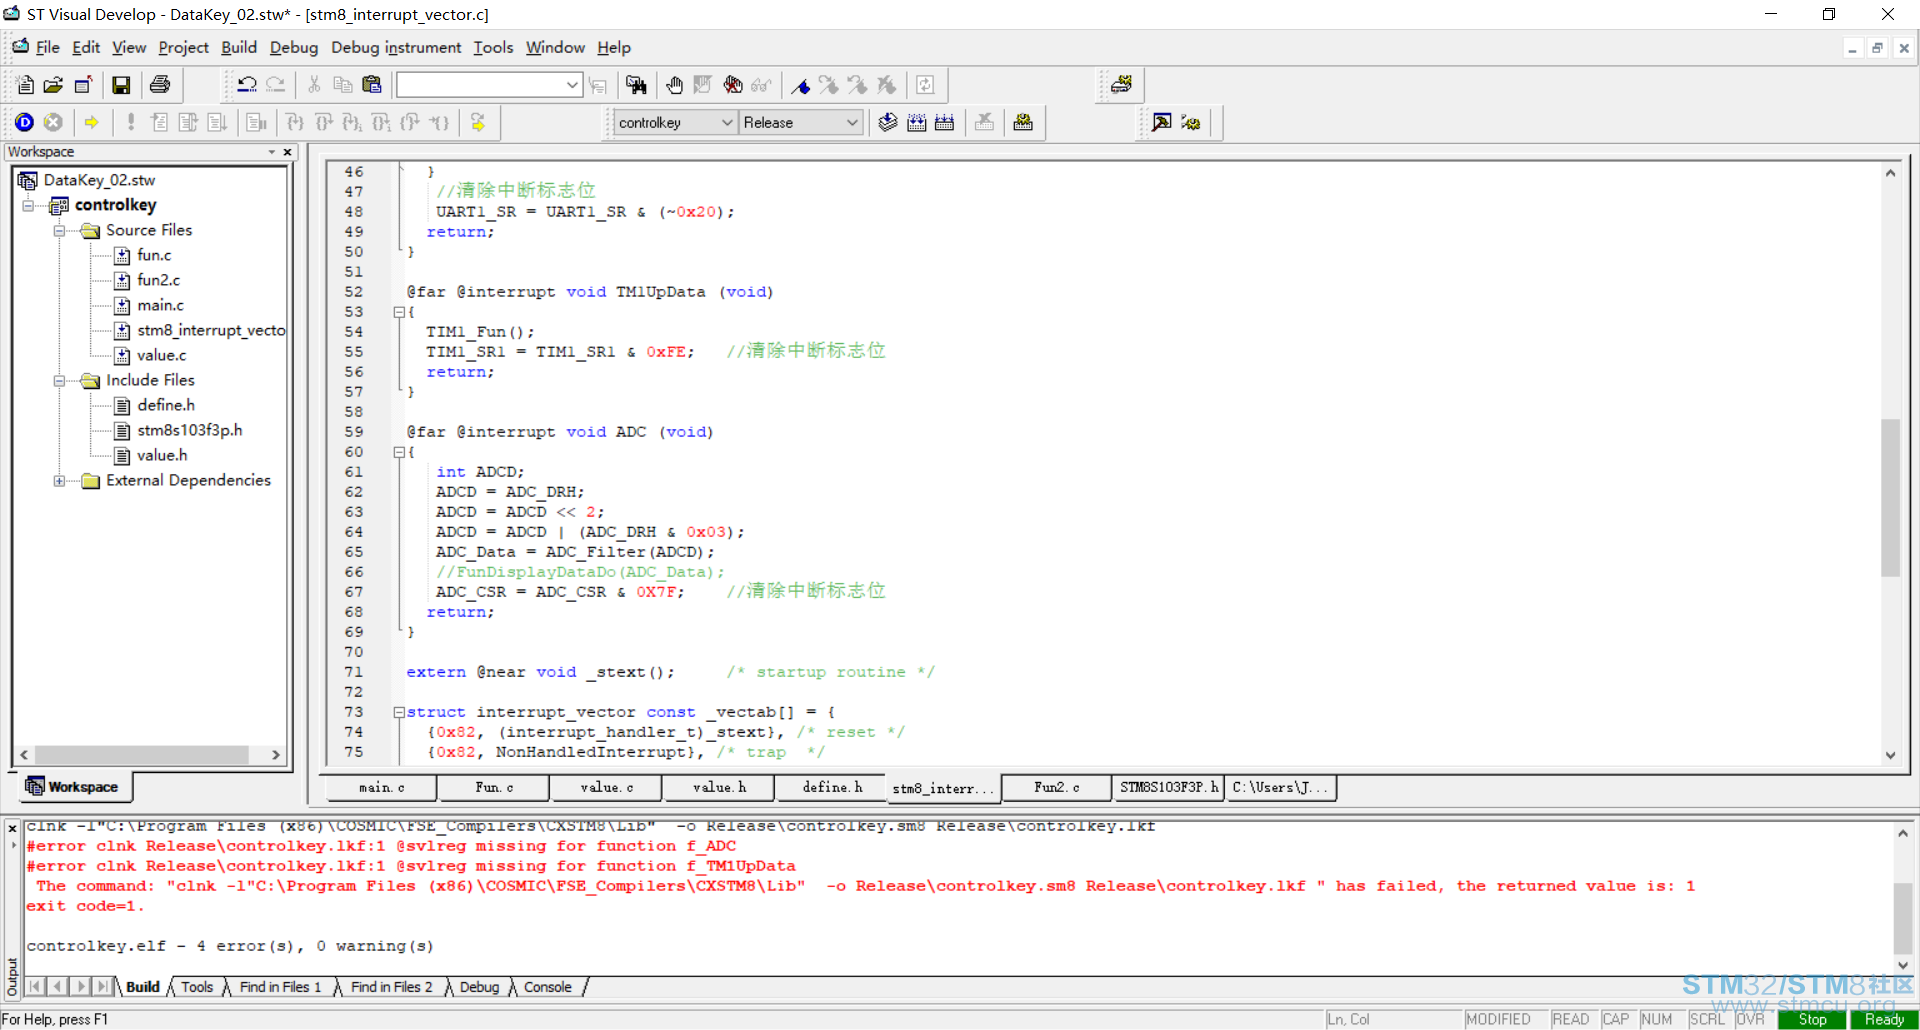Open the find text combo box

coord(489,85)
